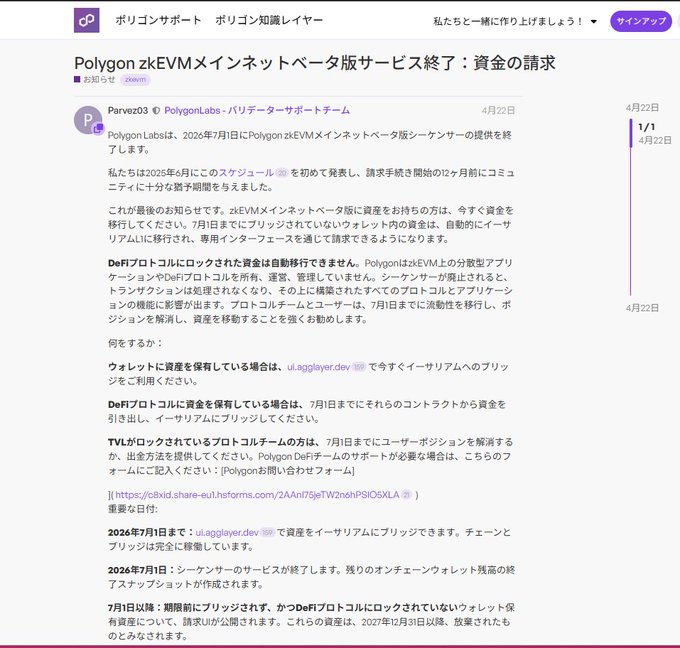This screenshot has width=680, height=648.
Task: Open the スケジュール link
Action: tap(246, 173)
